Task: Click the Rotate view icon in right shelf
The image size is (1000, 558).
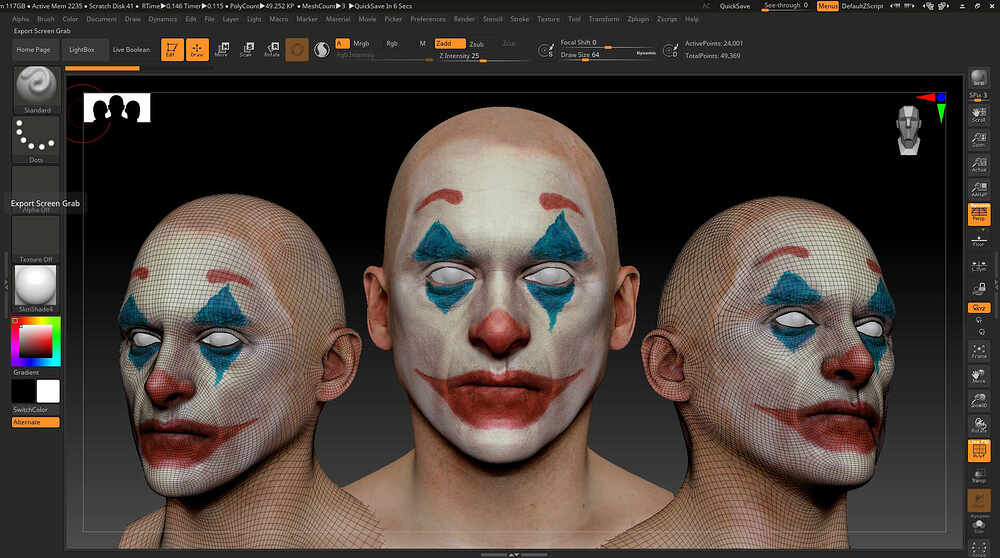Action: point(978,425)
